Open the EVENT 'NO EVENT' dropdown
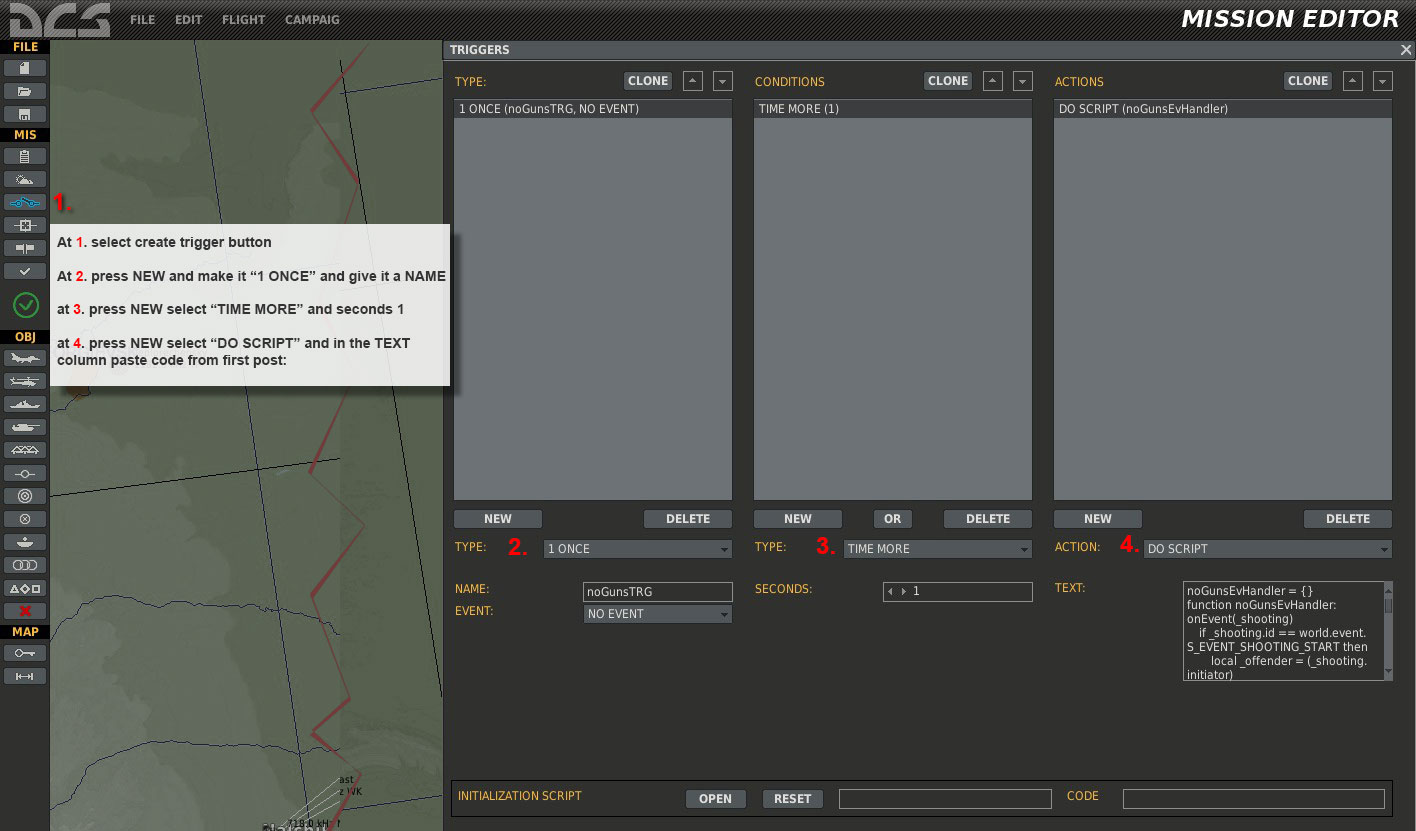The image size is (1416, 831). (658, 614)
